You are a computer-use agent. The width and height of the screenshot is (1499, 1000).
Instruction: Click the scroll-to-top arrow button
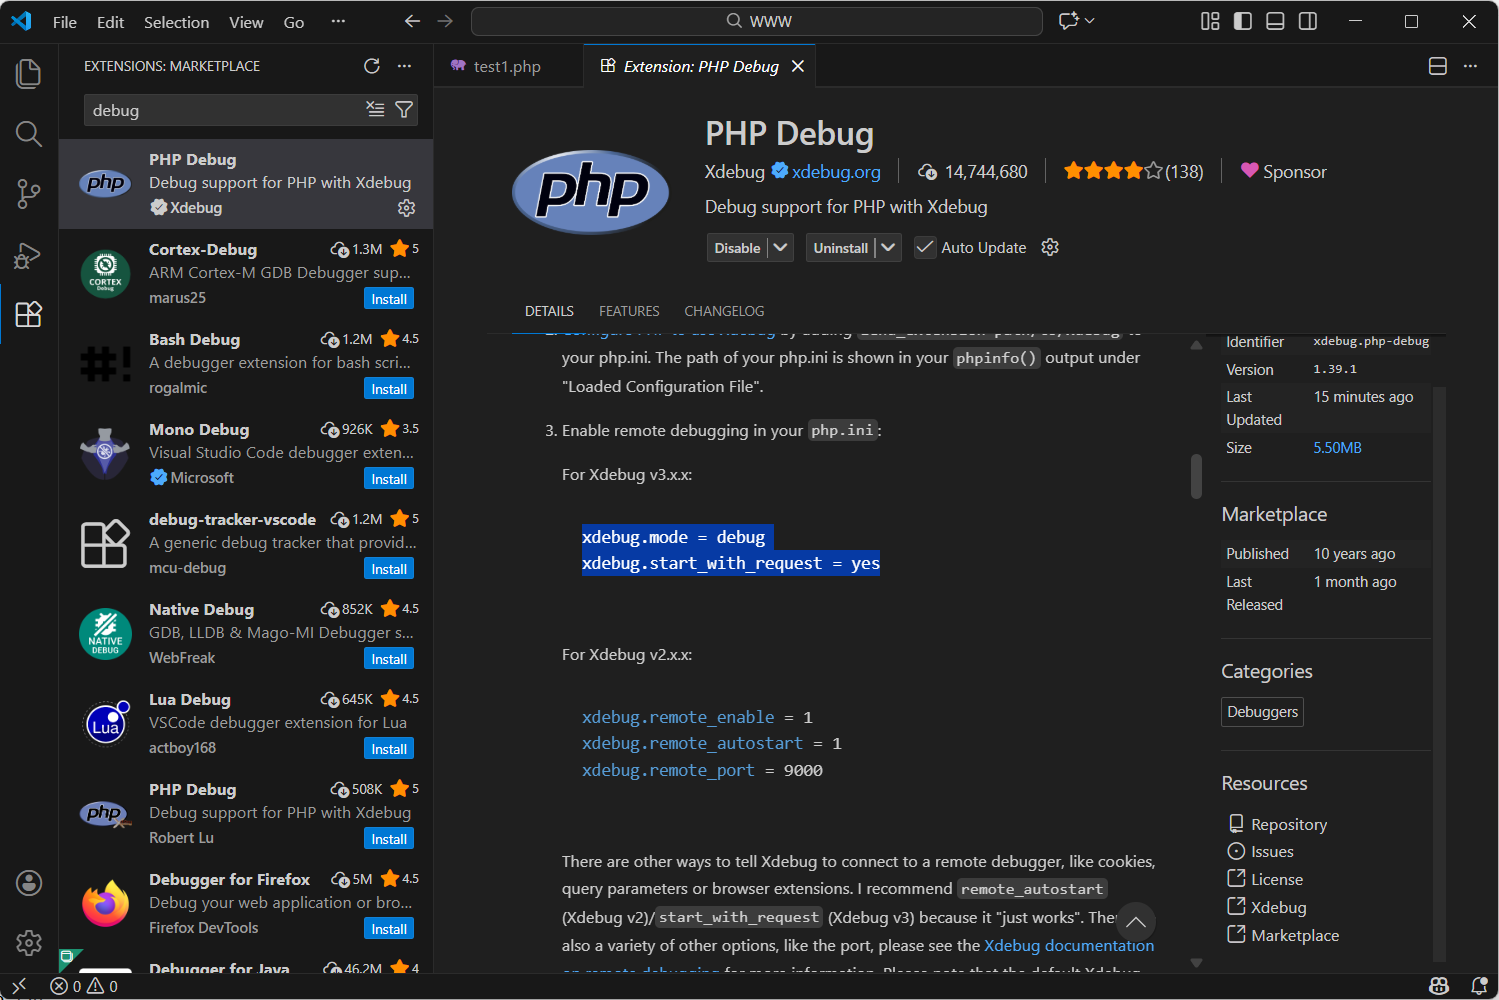[1136, 922]
